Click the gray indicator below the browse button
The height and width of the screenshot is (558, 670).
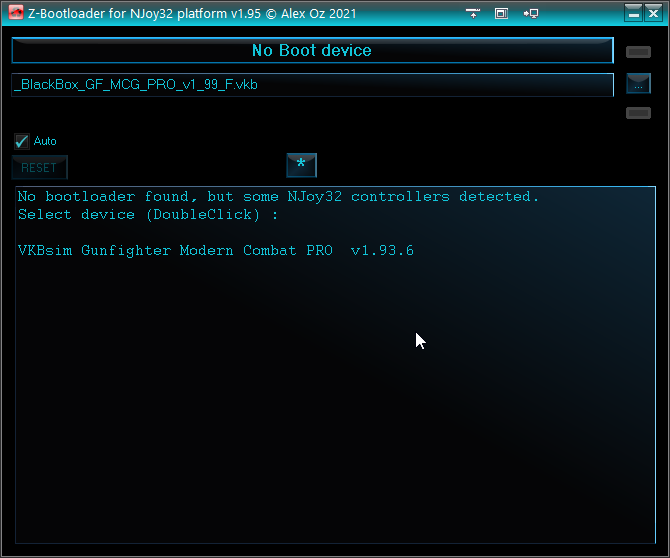point(638,113)
